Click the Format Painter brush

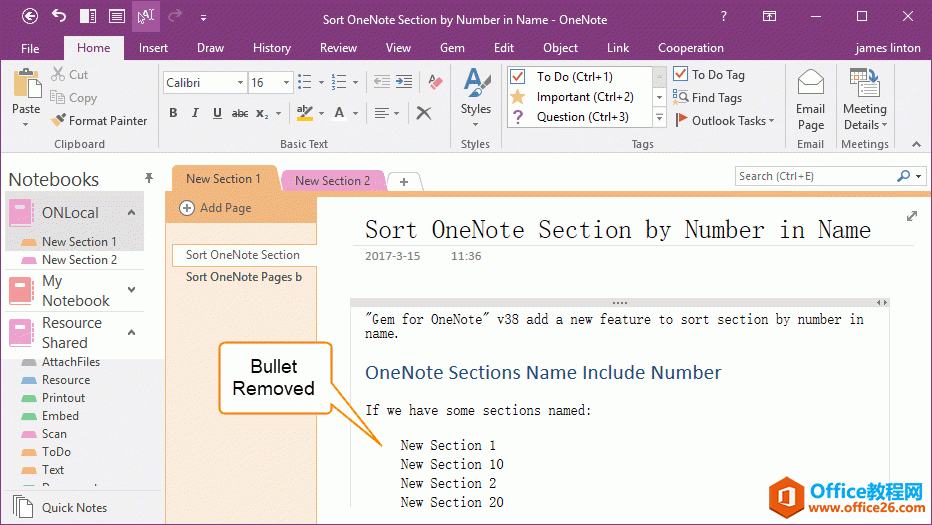[98, 121]
